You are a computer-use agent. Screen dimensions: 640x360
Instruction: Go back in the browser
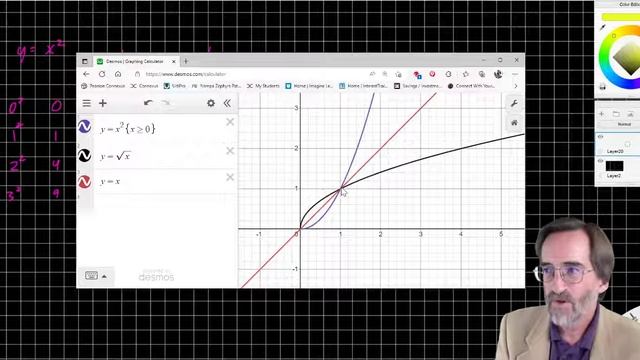click(x=86, y=74)
